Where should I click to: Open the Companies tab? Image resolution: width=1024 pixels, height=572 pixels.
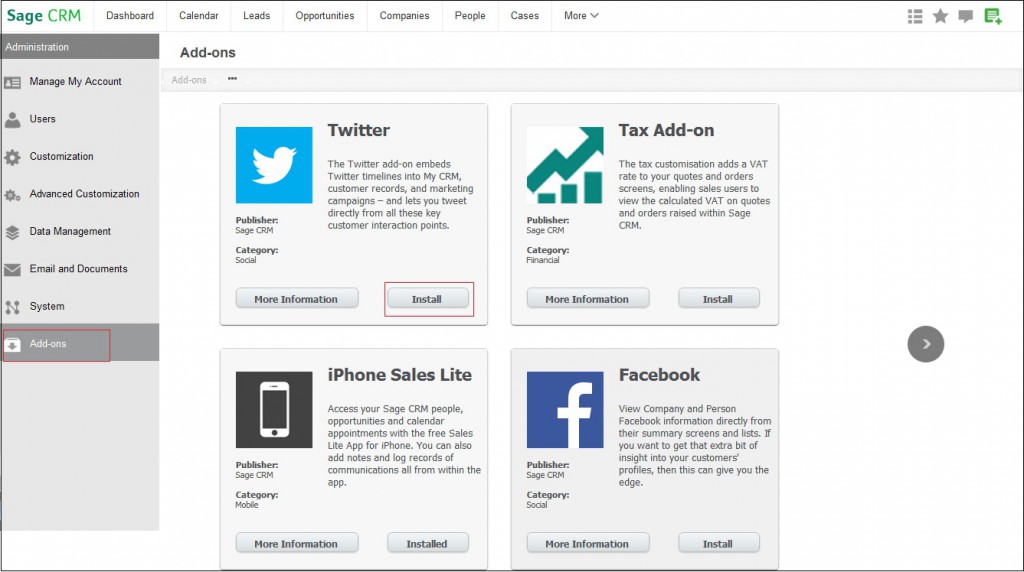(x=404, y=16)
